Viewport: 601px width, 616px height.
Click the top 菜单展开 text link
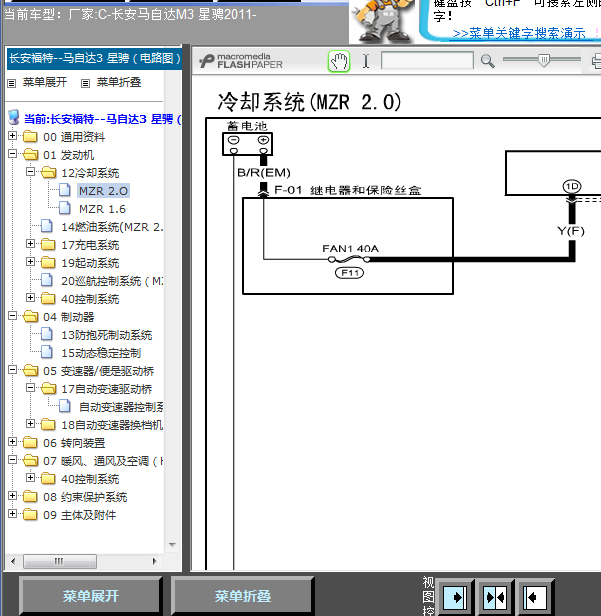pos(45,82)
